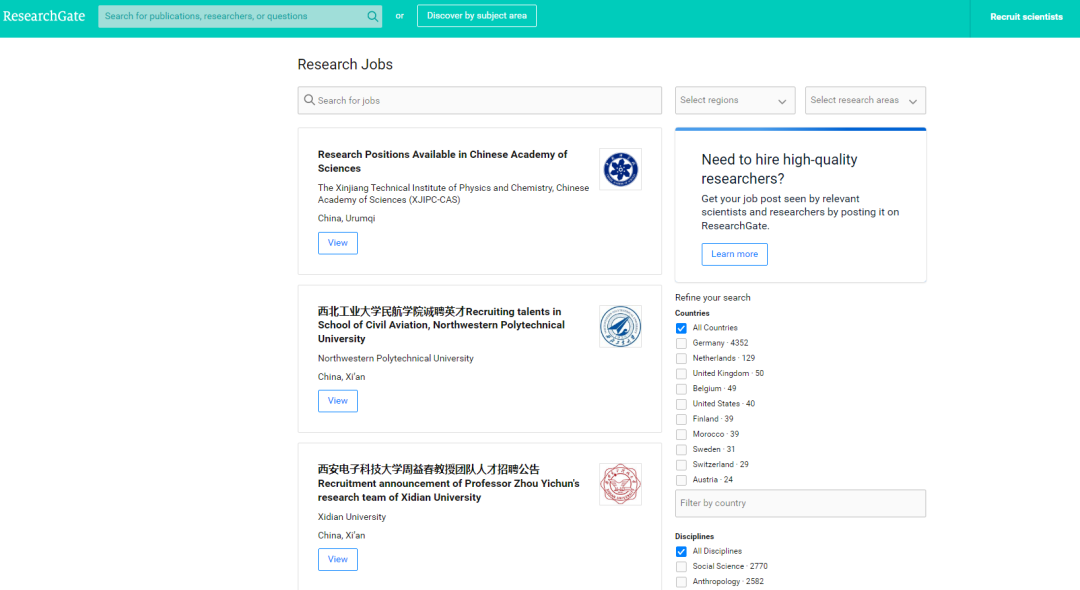Click the 'Research Jobs' heading

click(x=345, y=64)
